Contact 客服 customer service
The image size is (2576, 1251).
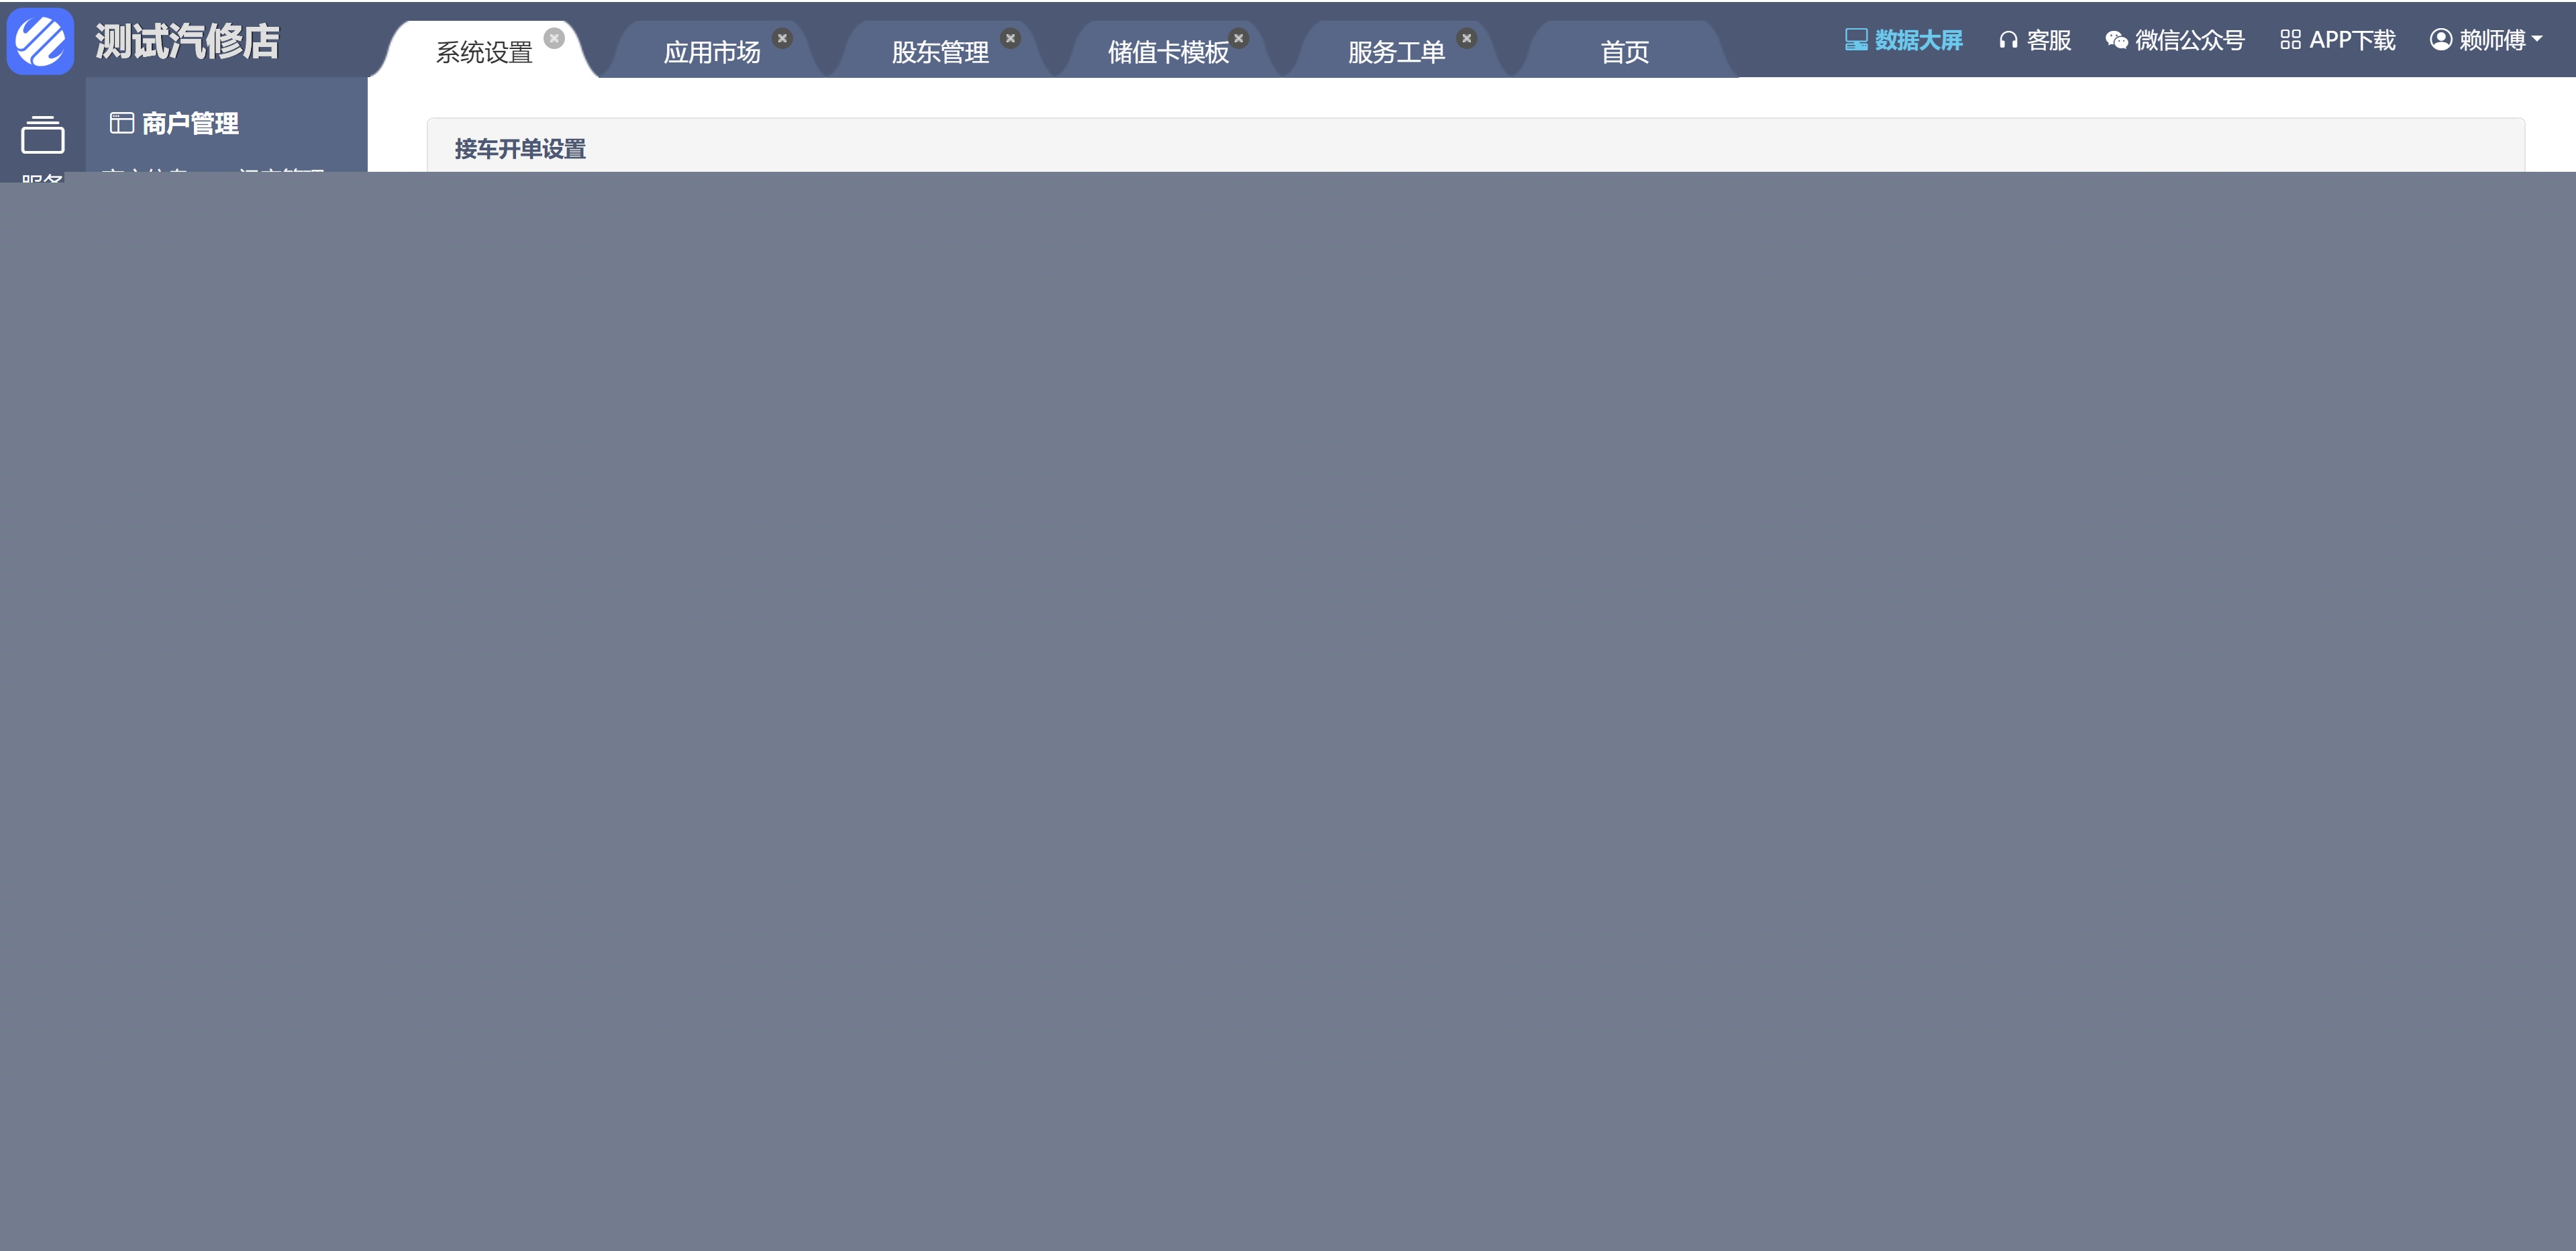2034,40
